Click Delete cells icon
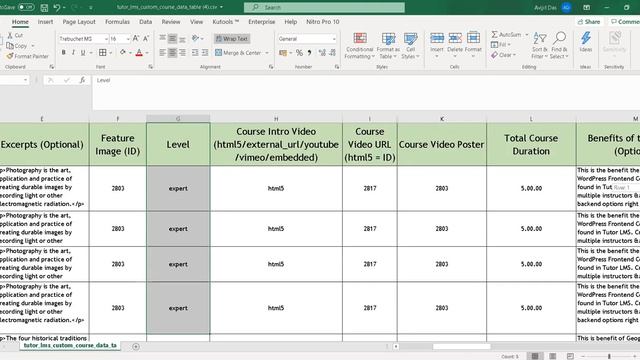640x360 pixels. point(455,38)
